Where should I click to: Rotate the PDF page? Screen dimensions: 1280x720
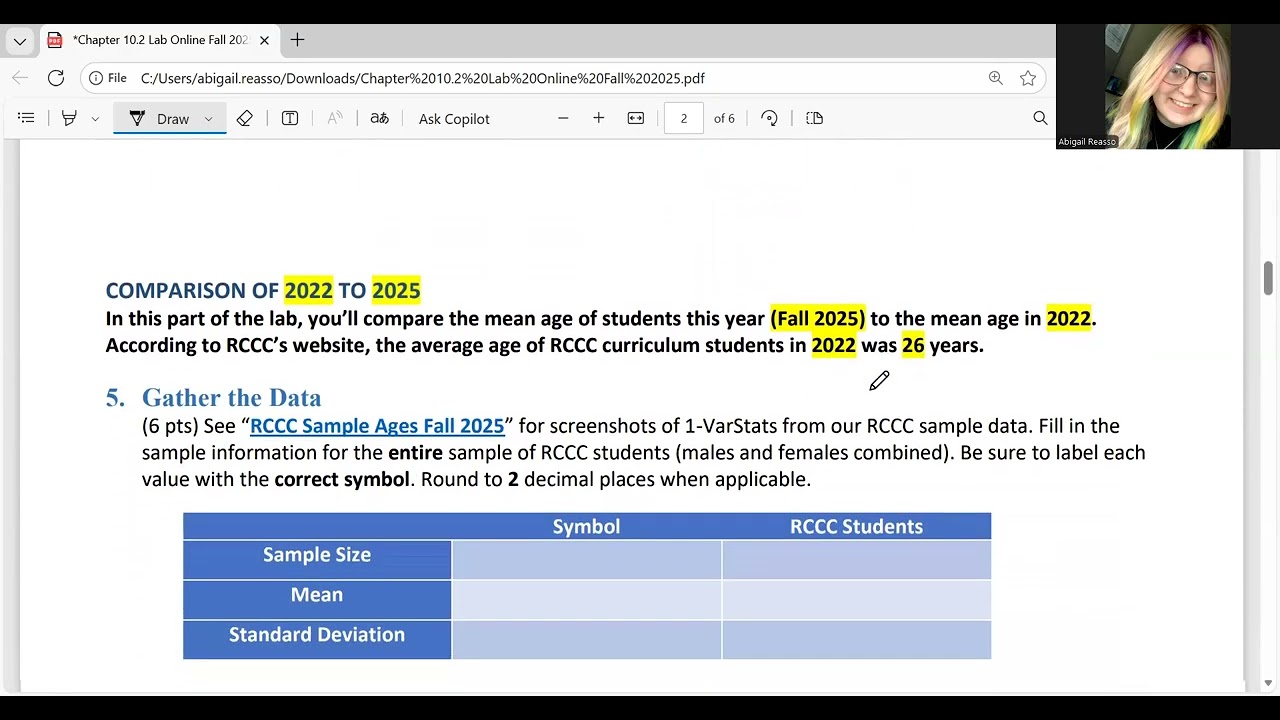tap(769, 118)
